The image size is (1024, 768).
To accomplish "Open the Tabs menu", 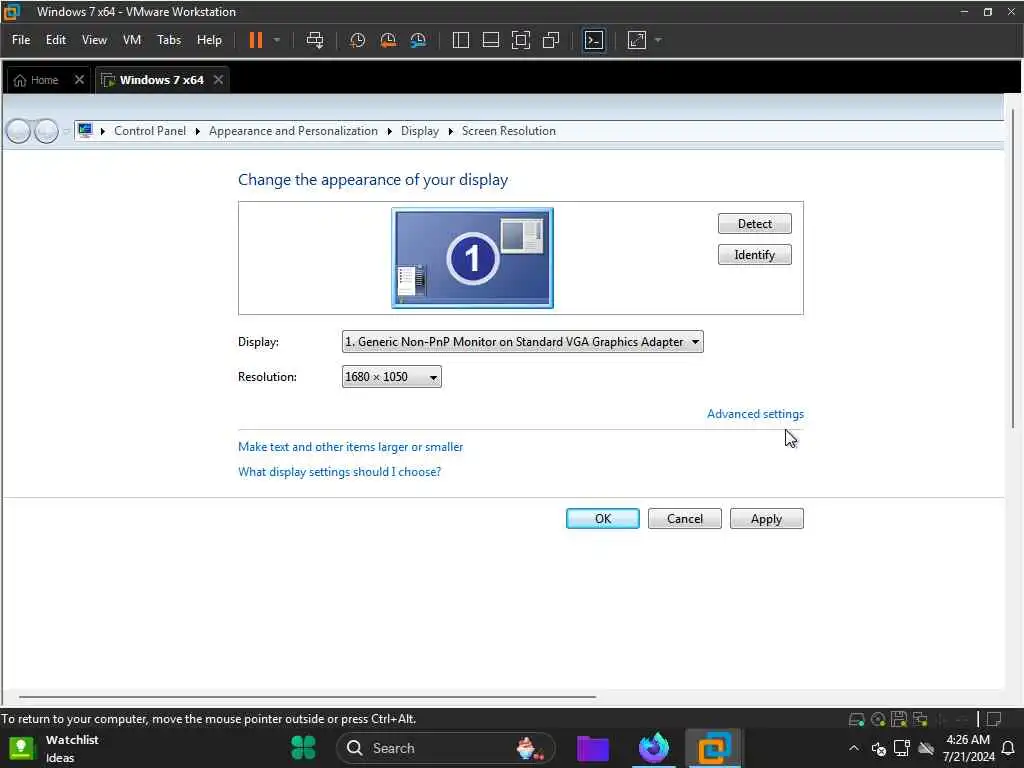I will point(169,40).
